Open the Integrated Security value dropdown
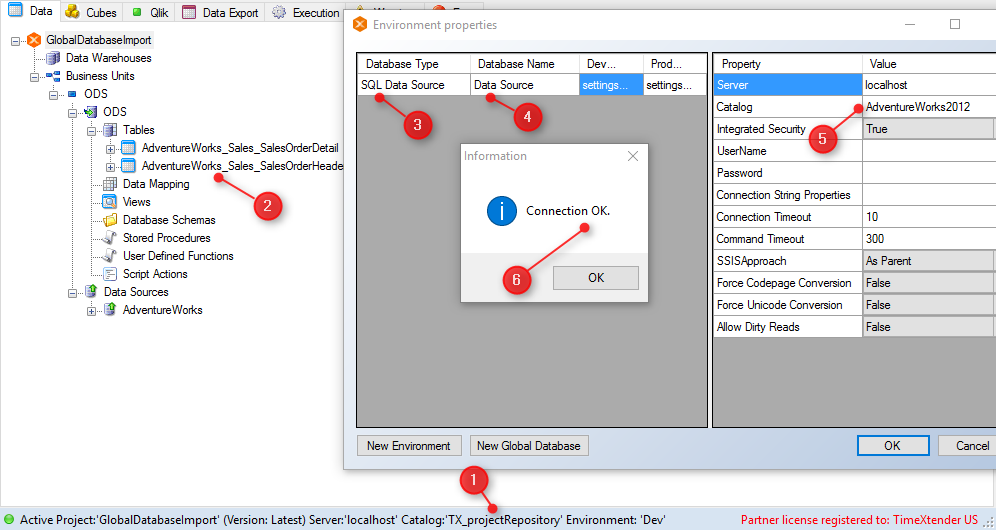This screenshot has width=996, height=530. click(929, 129)
